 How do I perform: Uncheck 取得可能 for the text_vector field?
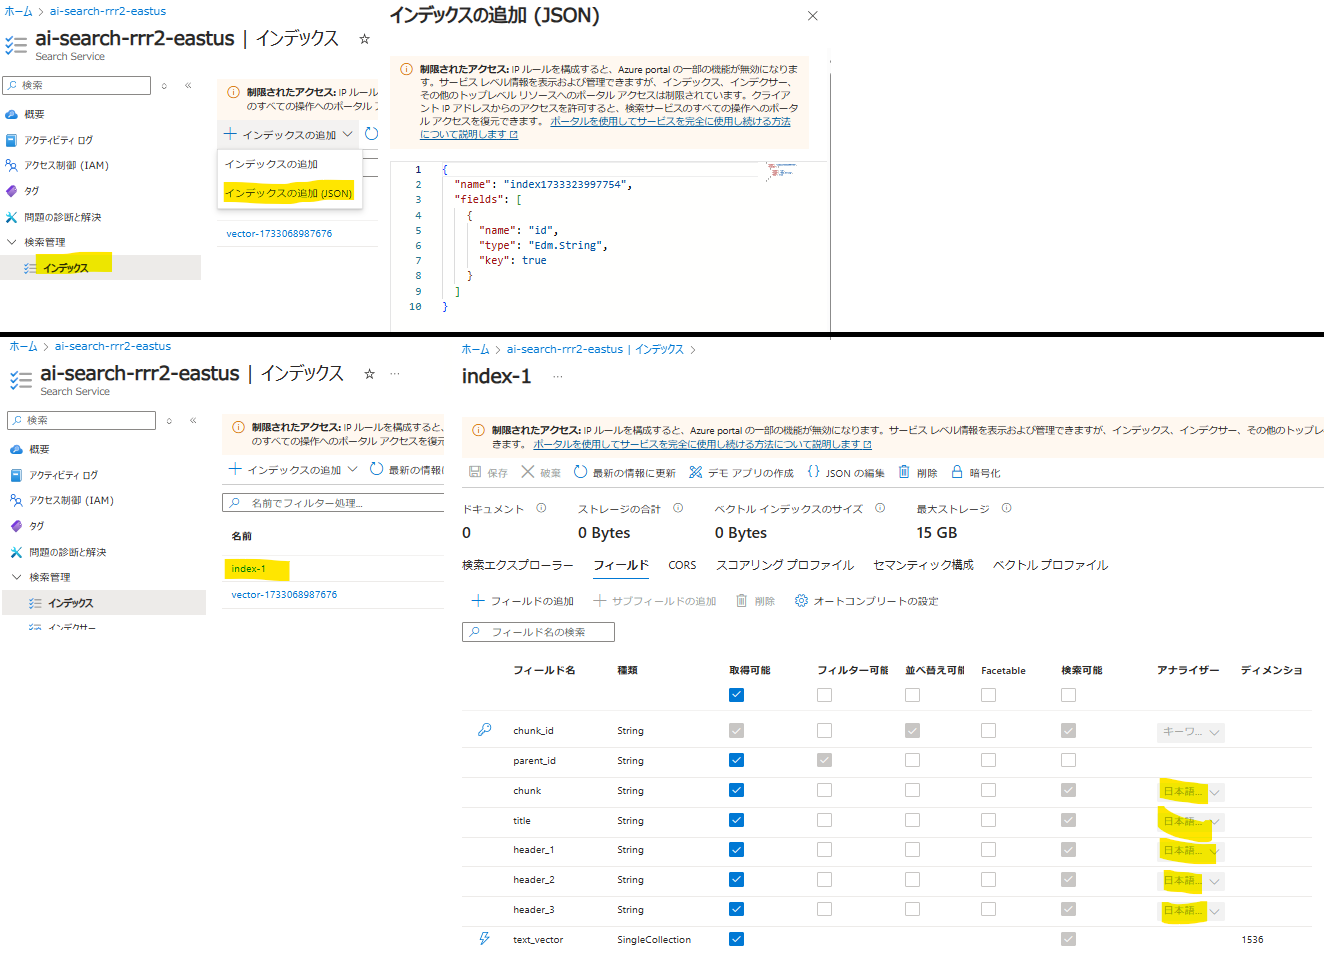coord(737,939)
